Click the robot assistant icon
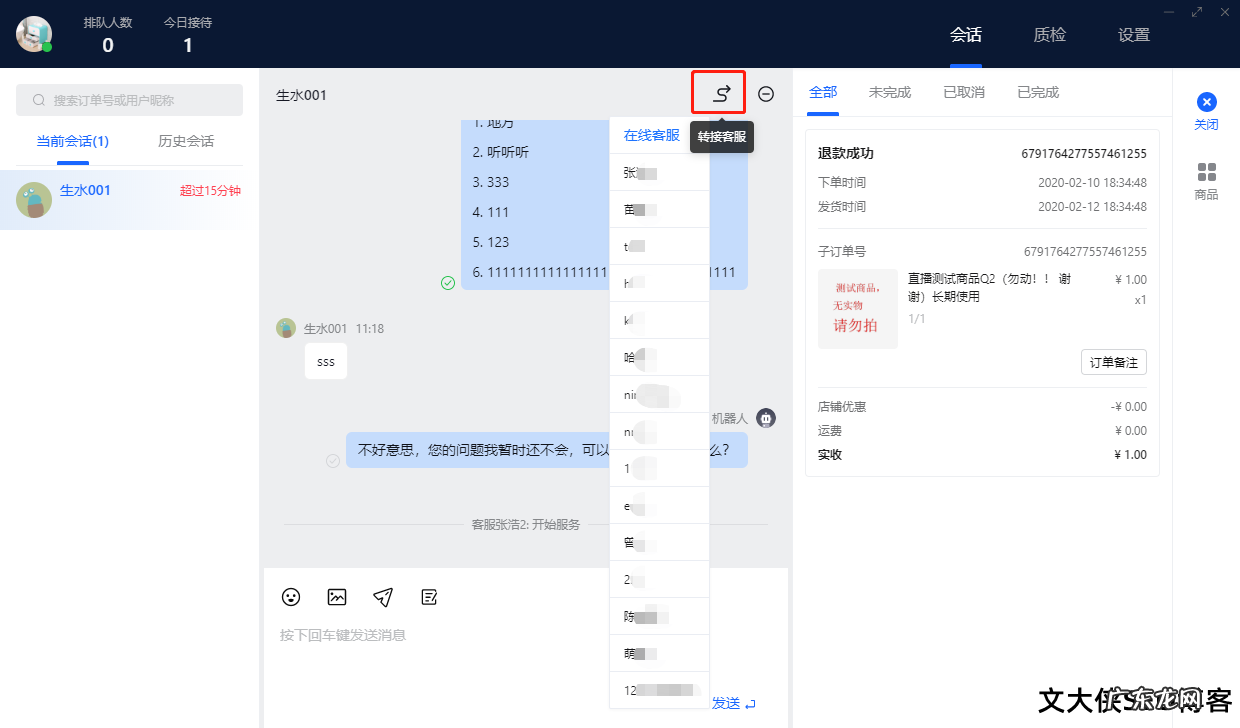 pyautogui.click(x=765, y=417)
